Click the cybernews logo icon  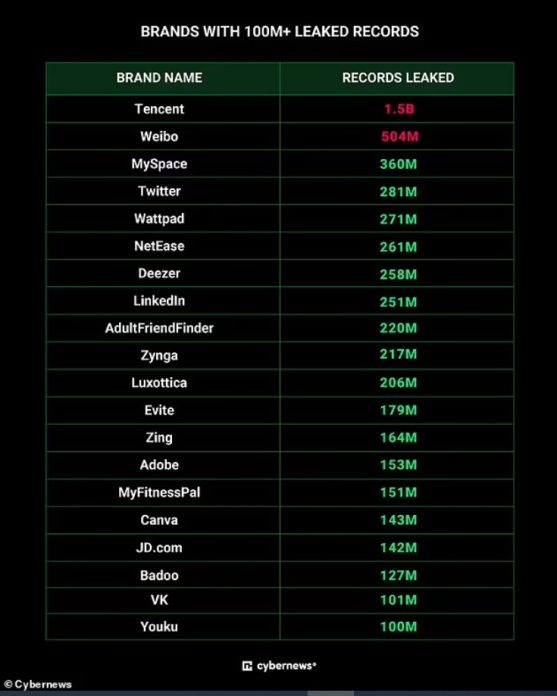click(247, 666)
